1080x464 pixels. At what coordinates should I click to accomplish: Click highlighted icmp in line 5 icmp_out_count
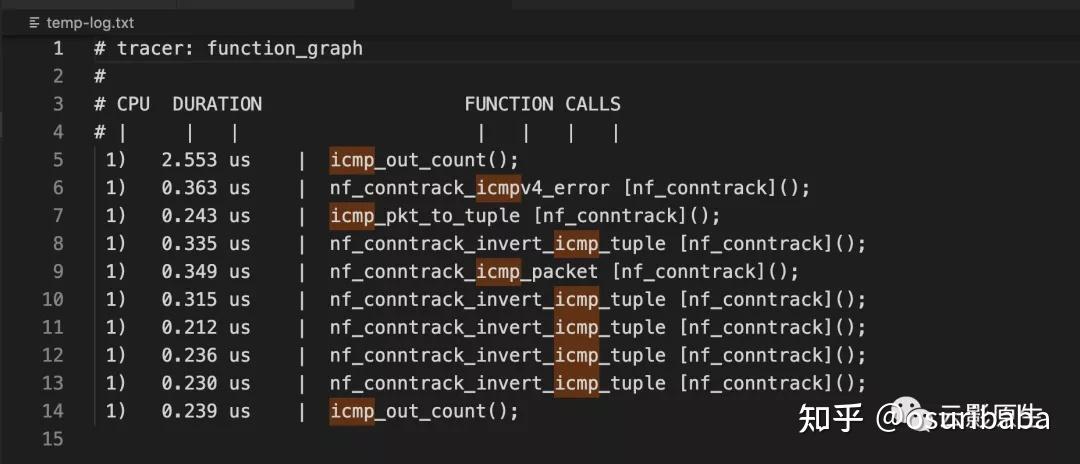point(352,160)
